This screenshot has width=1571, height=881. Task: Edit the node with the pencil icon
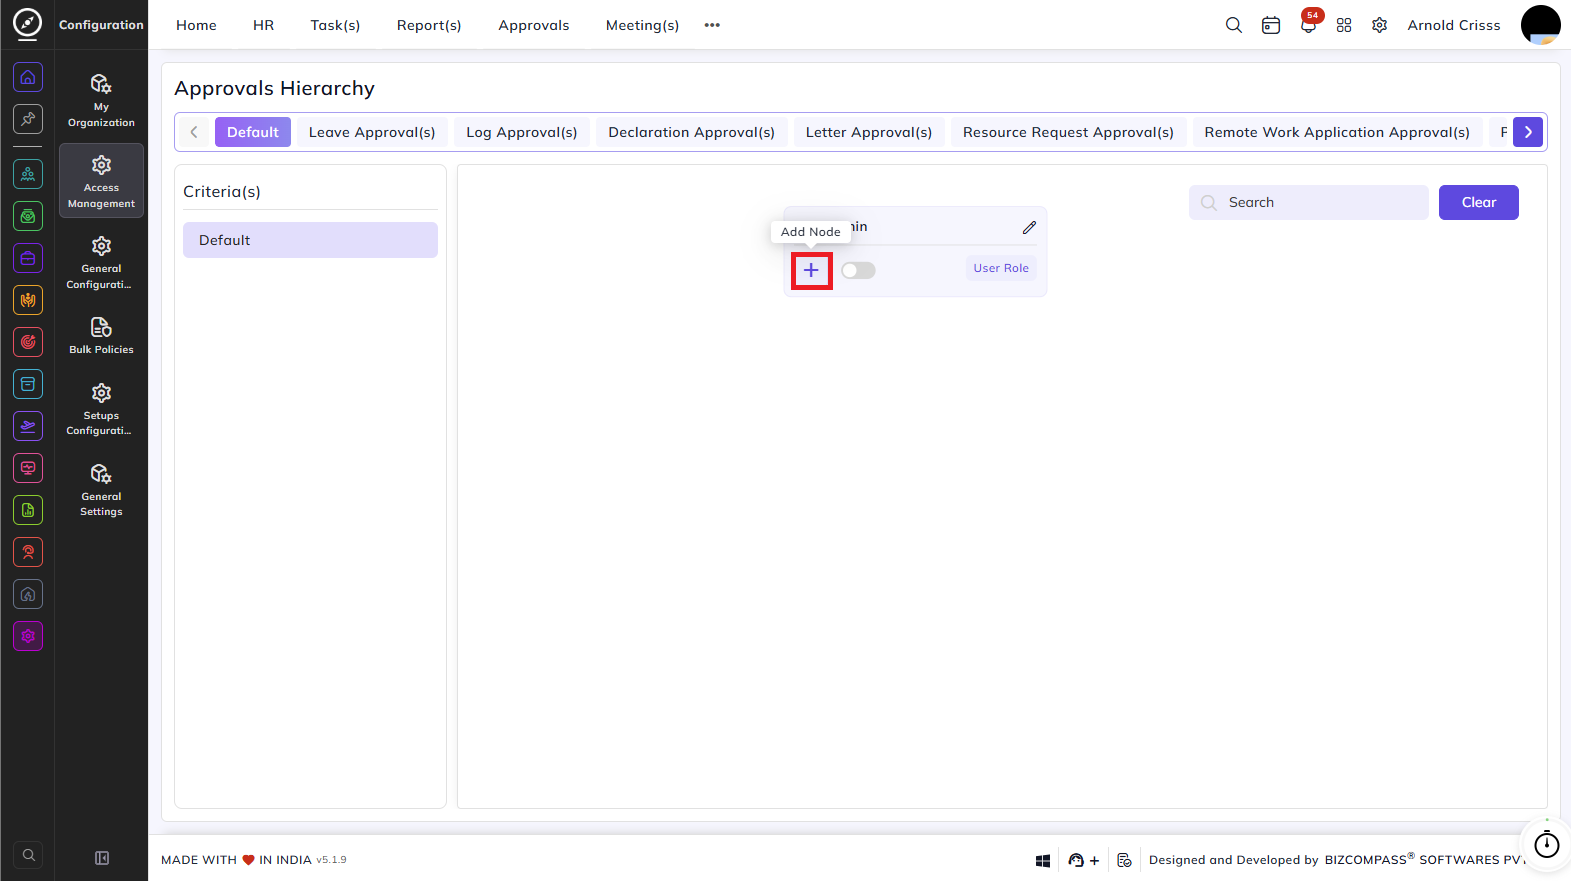[1029, 228]
